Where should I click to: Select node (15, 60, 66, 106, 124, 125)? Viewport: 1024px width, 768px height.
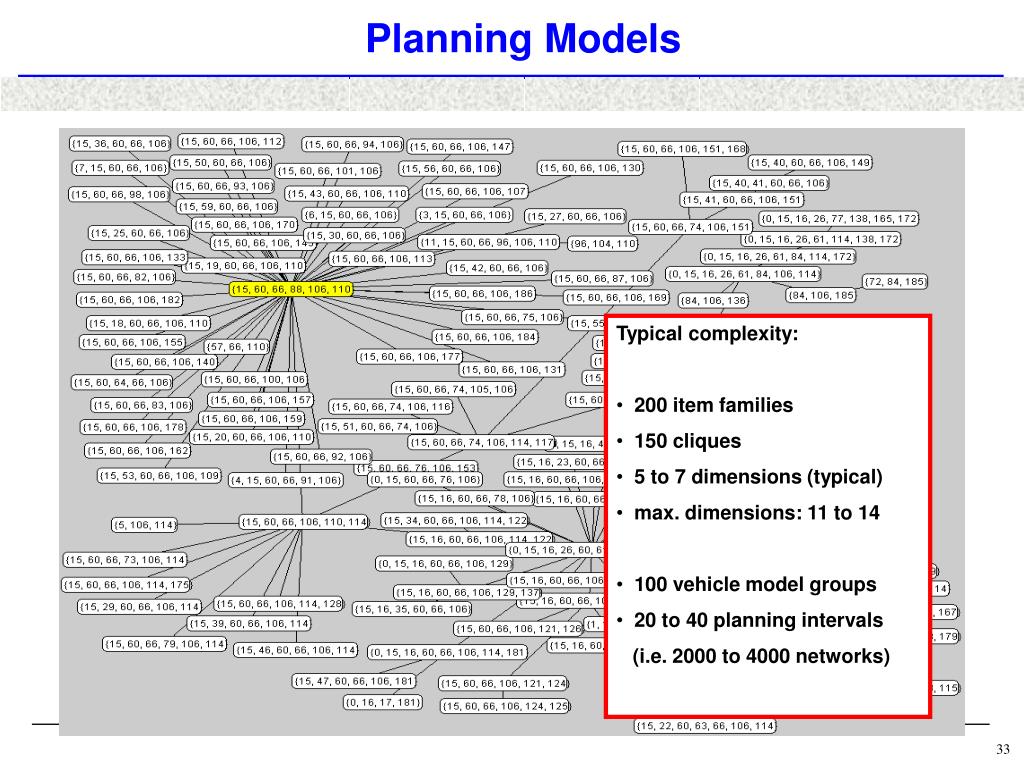(x=505, y=706)
